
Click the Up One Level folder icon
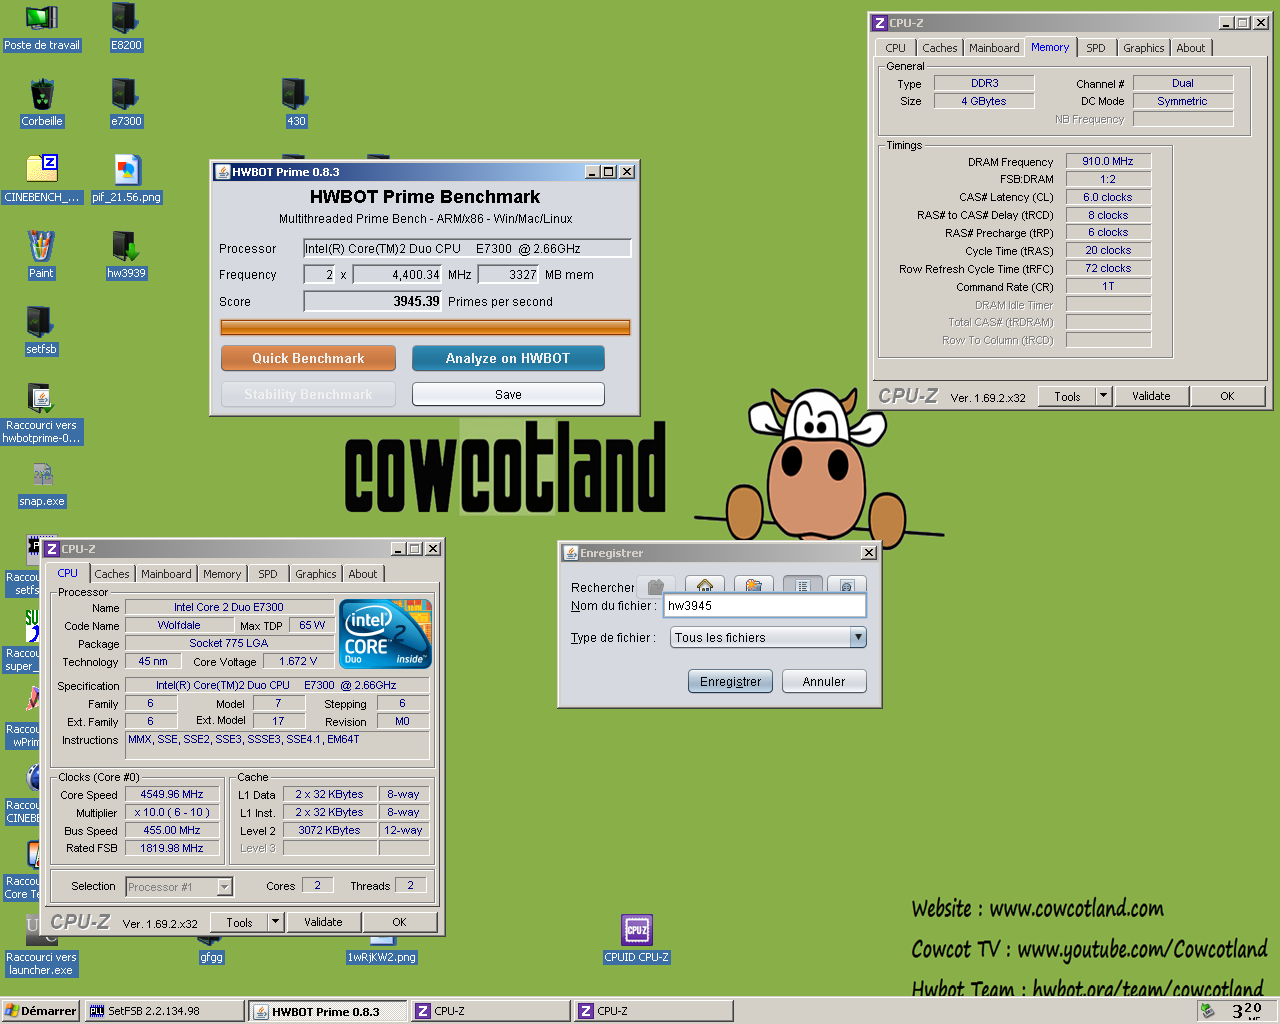click(x=656, y=587)
